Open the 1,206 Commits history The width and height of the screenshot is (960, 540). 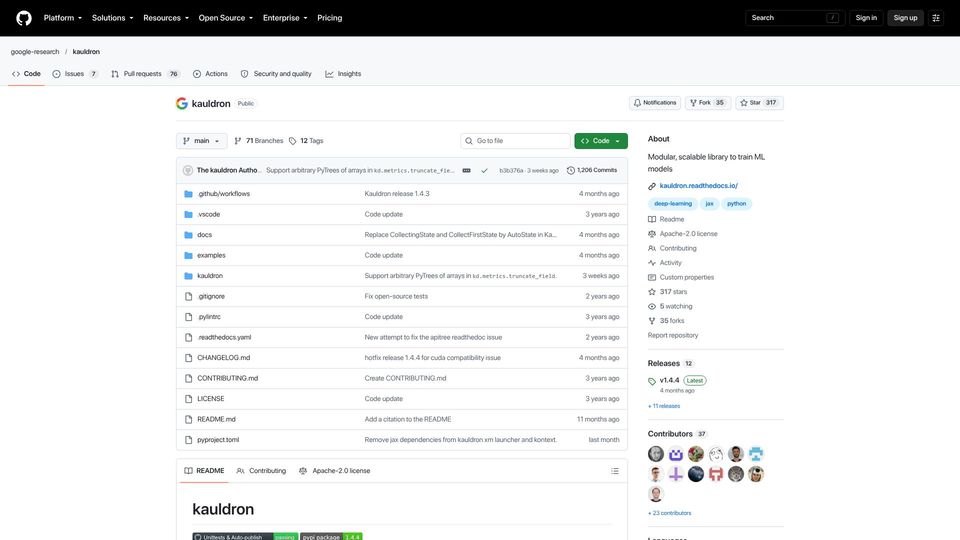(591, 170)
